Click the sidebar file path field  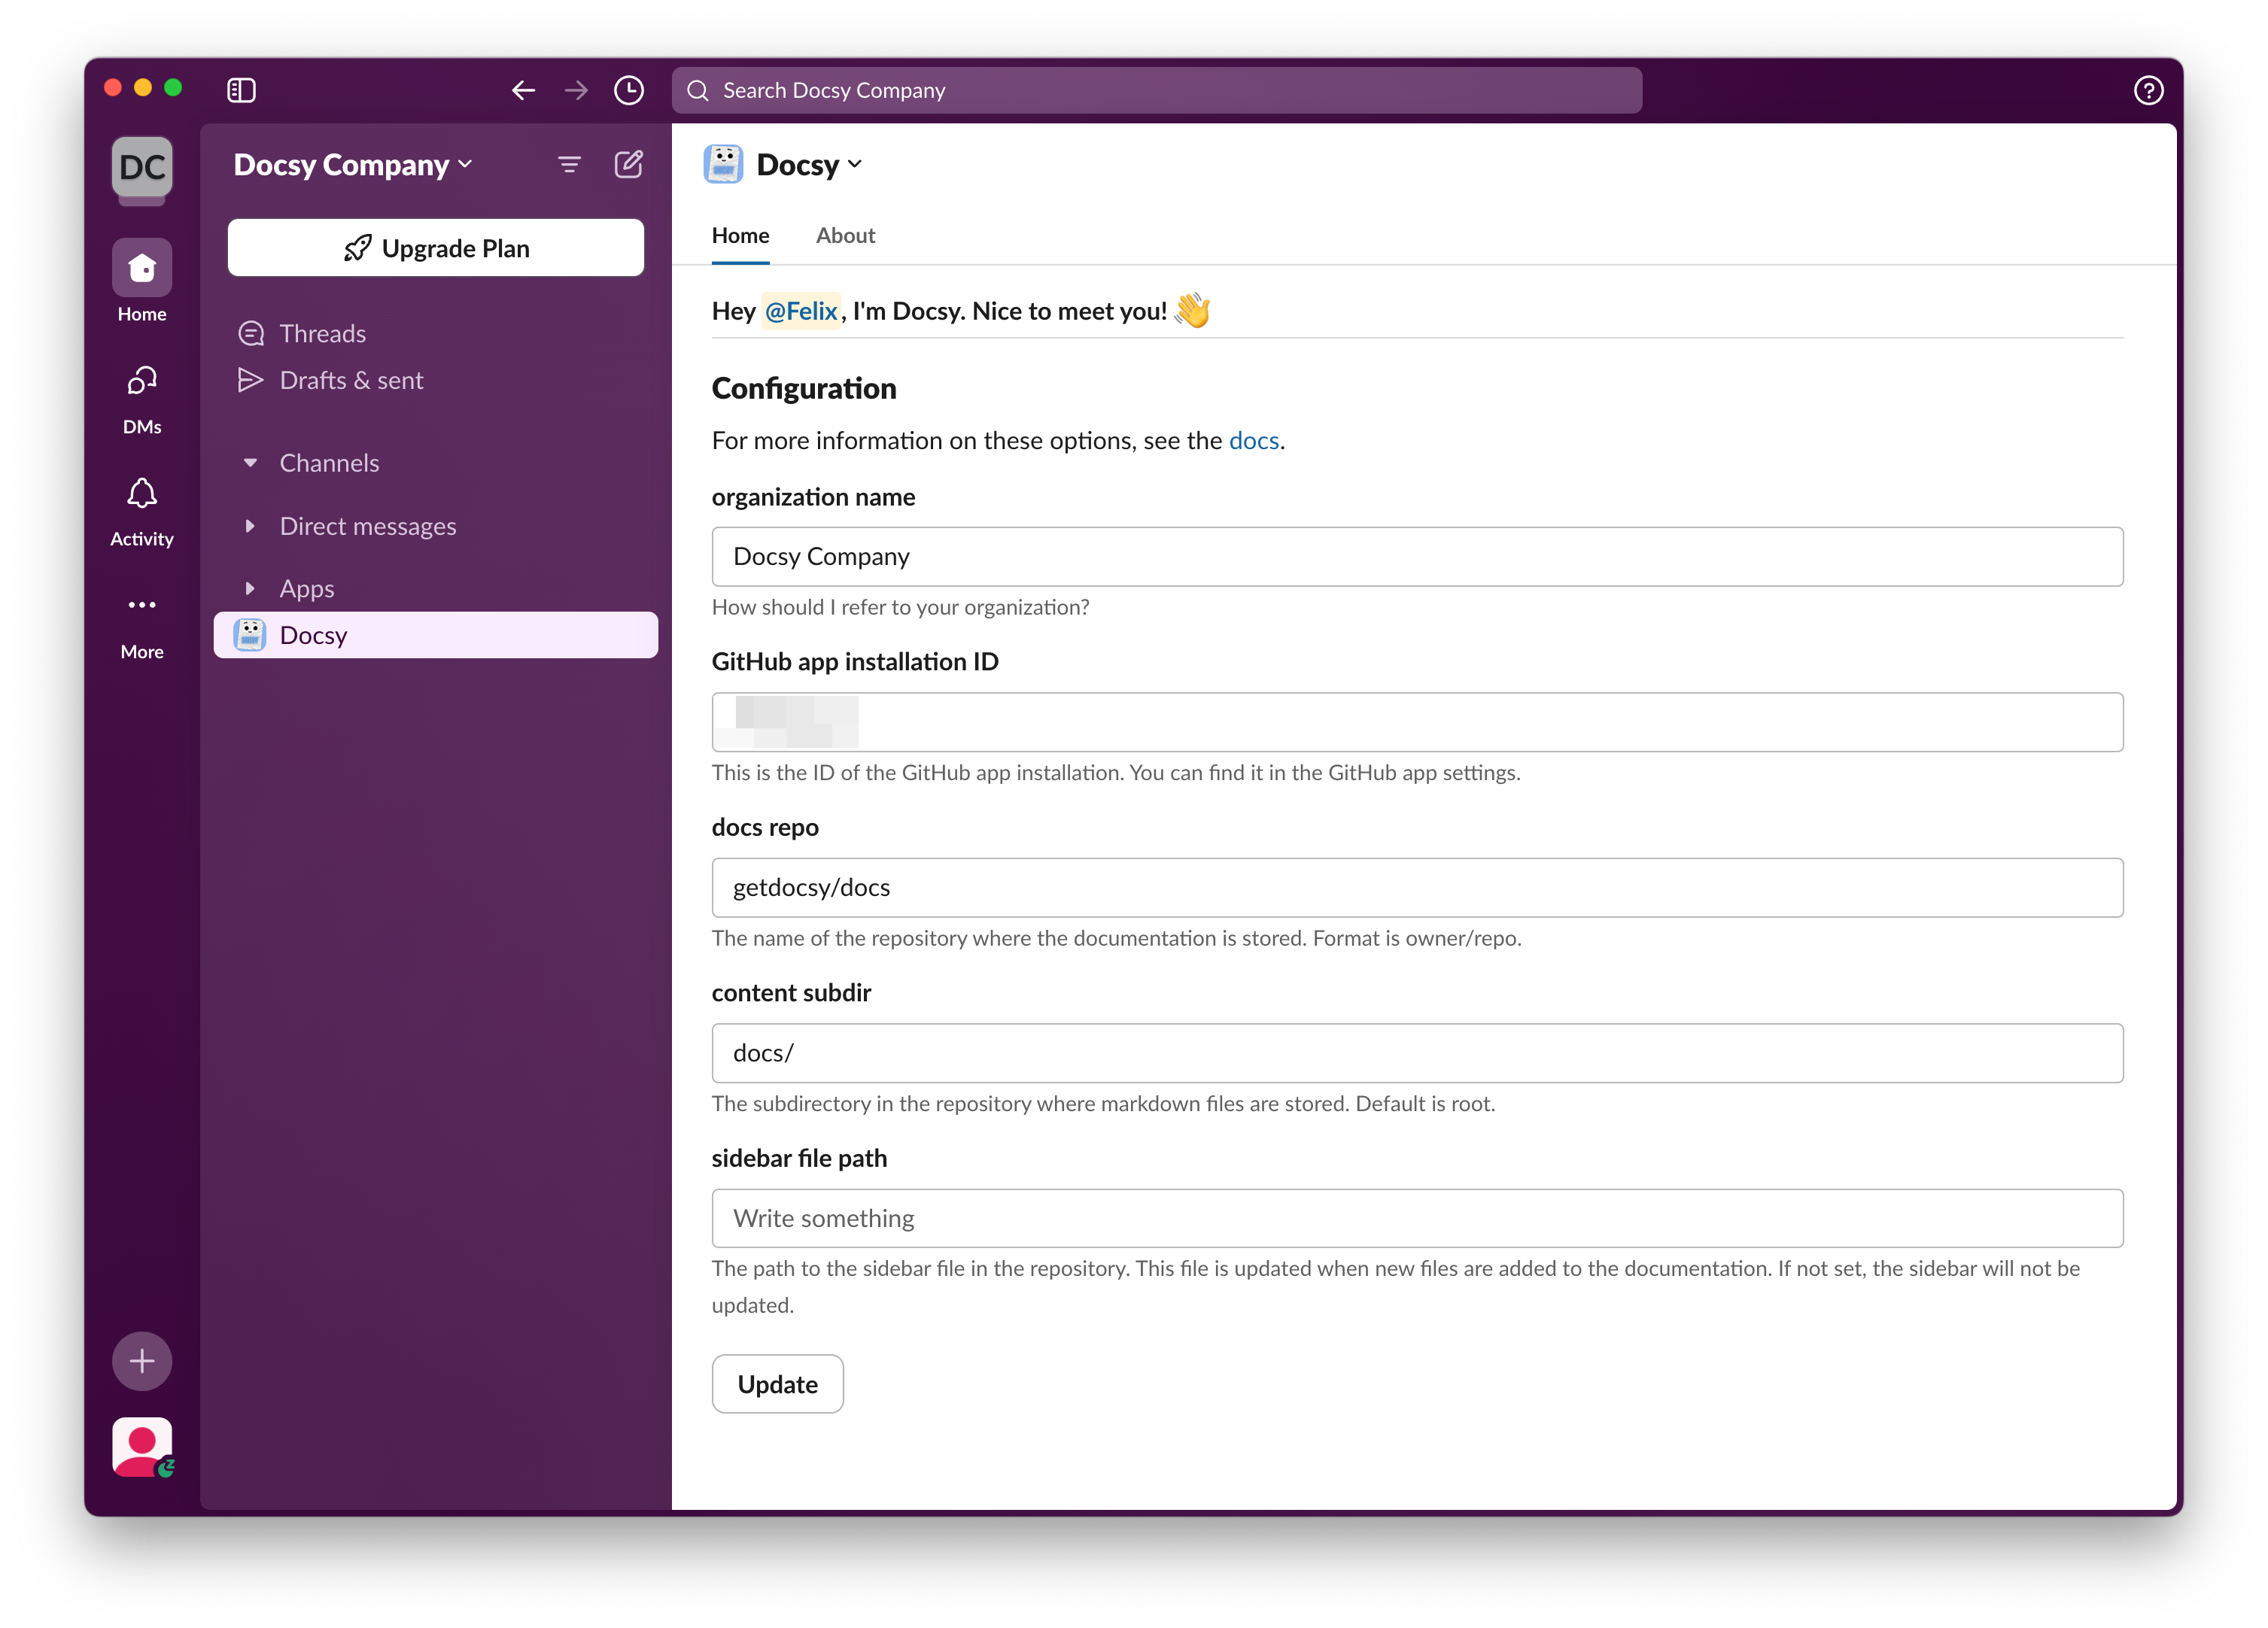[1417, 1218]
